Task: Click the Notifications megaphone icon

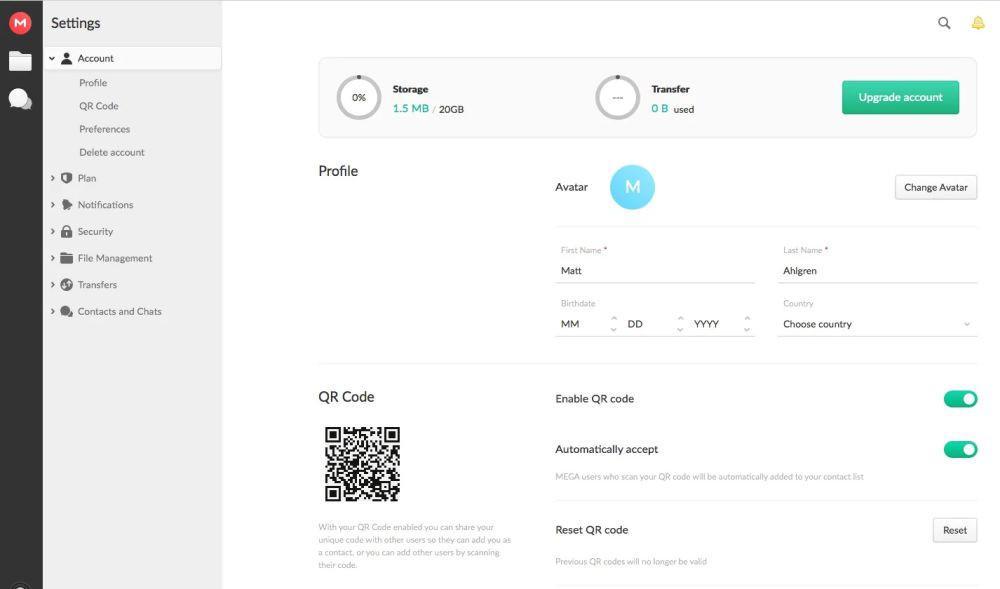Action: (x=66, y=205)
